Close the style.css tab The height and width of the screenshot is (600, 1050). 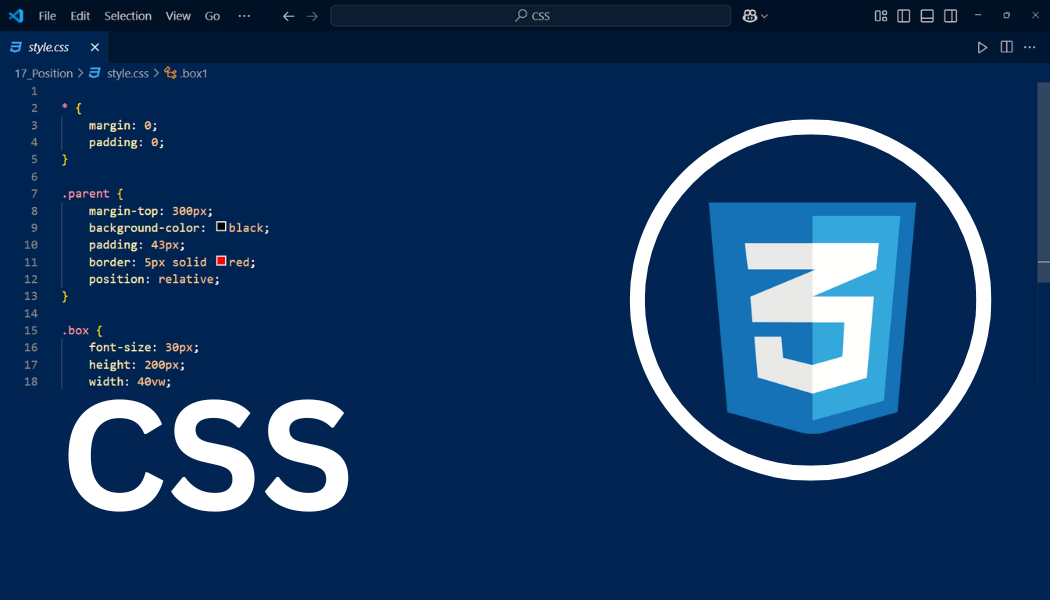[94, 47]
